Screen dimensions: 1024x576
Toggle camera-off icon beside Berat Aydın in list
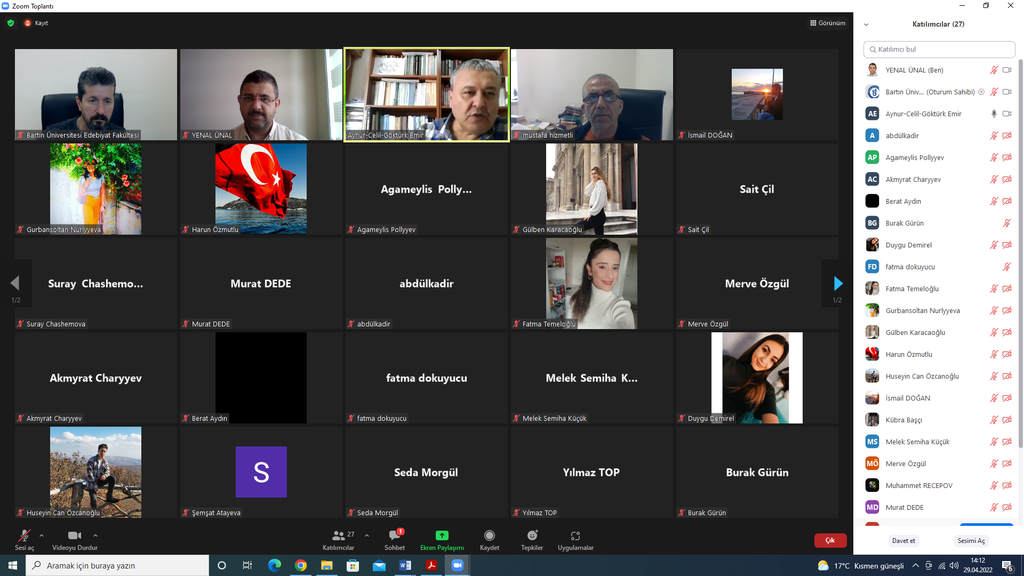coord(1007,201)
